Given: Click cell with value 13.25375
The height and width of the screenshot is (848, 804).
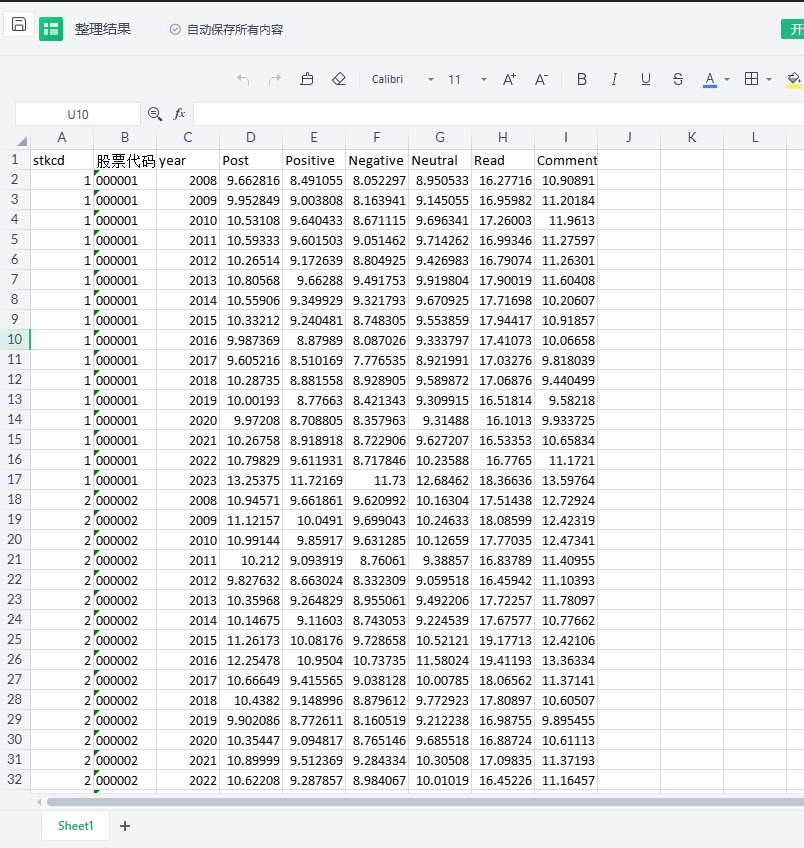Looking at the screenshot, I should pyautogui.click(x=251, y=480).
